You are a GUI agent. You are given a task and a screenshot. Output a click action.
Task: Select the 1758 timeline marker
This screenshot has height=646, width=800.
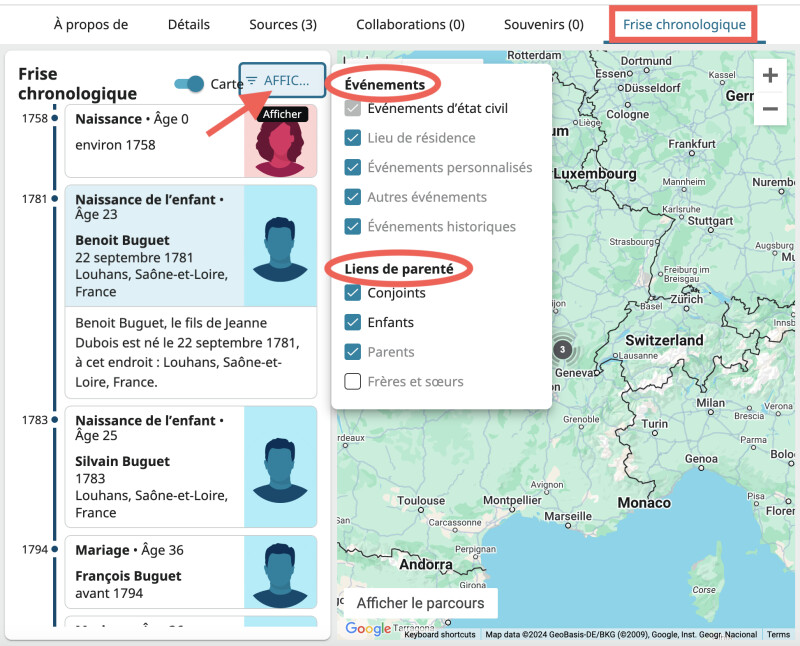coord(55,118)
